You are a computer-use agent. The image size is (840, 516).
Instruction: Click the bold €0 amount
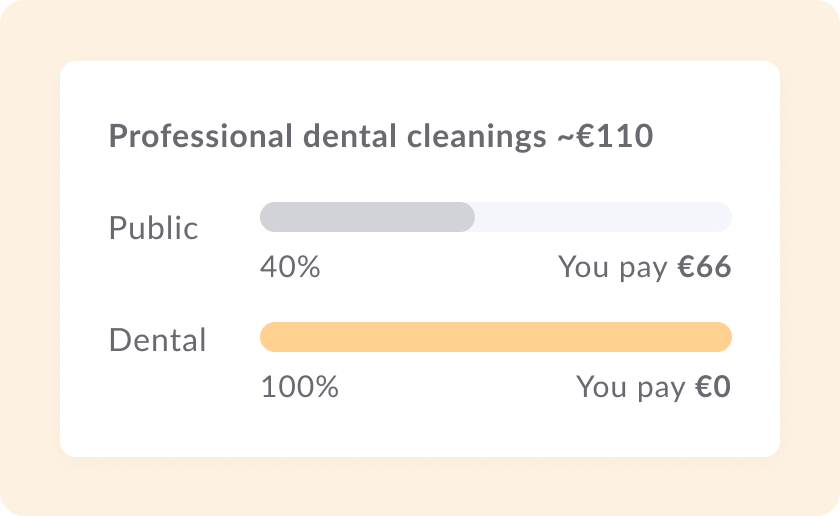[x=713, y=387]
